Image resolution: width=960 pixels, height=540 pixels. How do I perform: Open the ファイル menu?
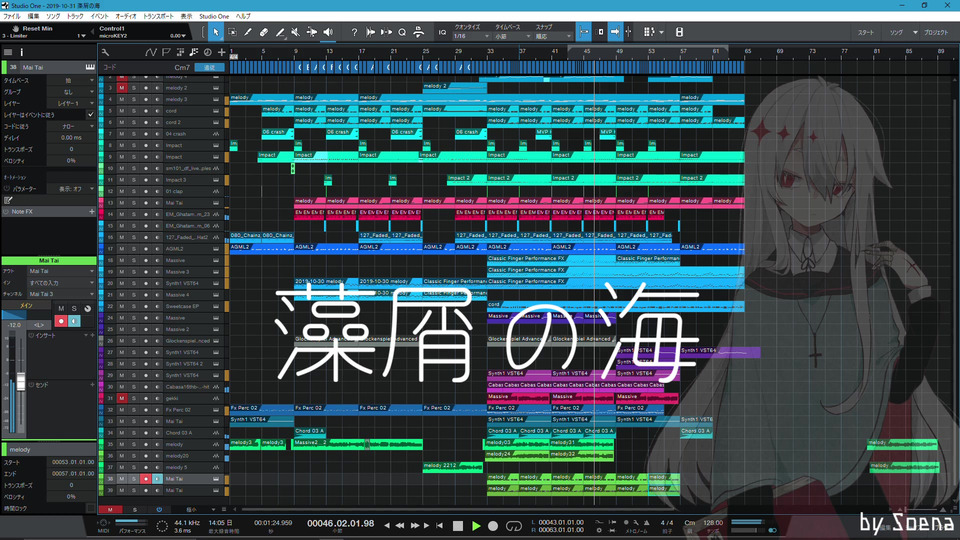[x=12, y=16]
